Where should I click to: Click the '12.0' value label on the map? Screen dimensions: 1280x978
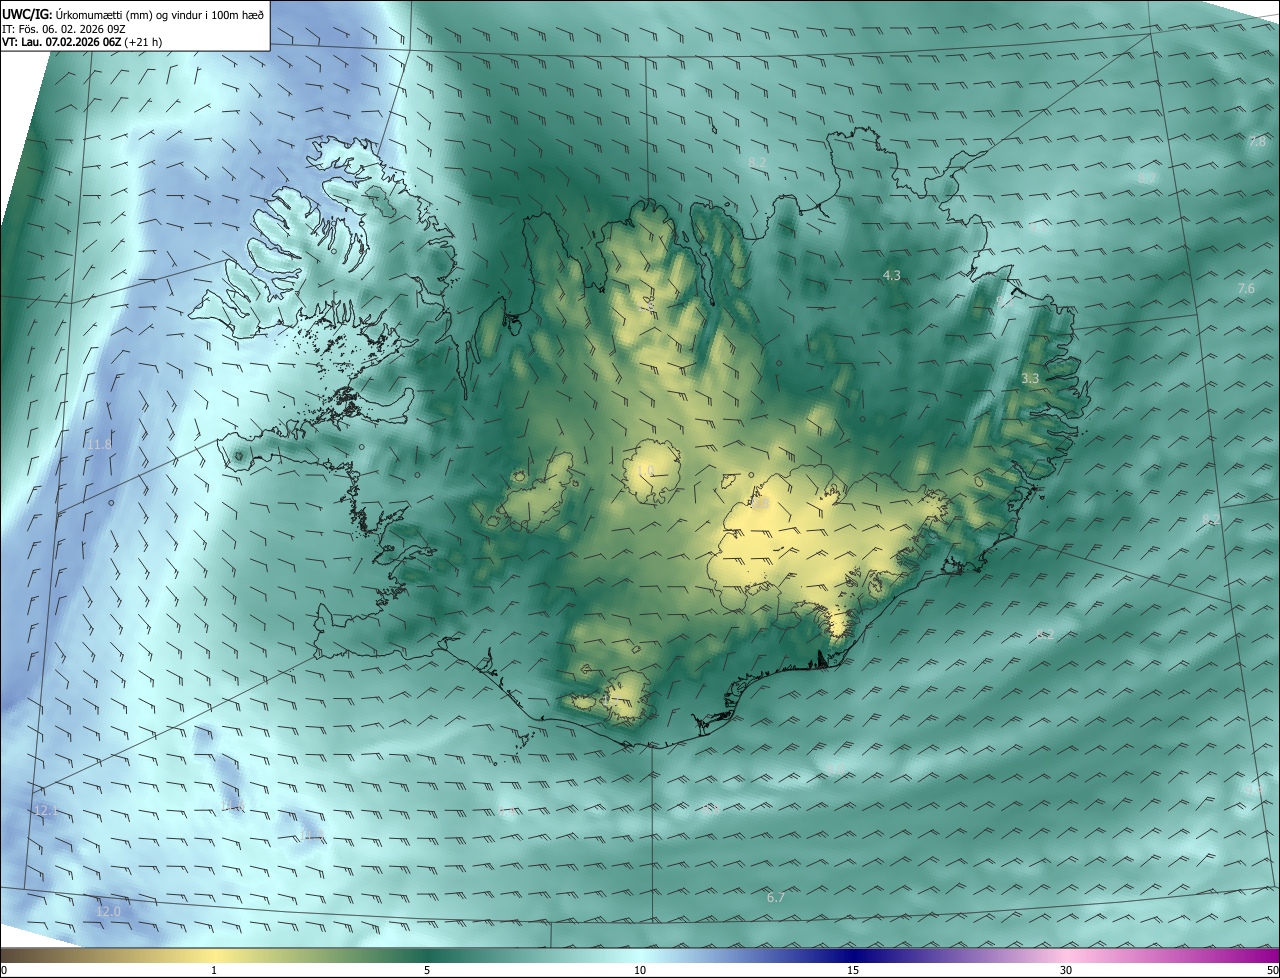click(x=108, y=911)
